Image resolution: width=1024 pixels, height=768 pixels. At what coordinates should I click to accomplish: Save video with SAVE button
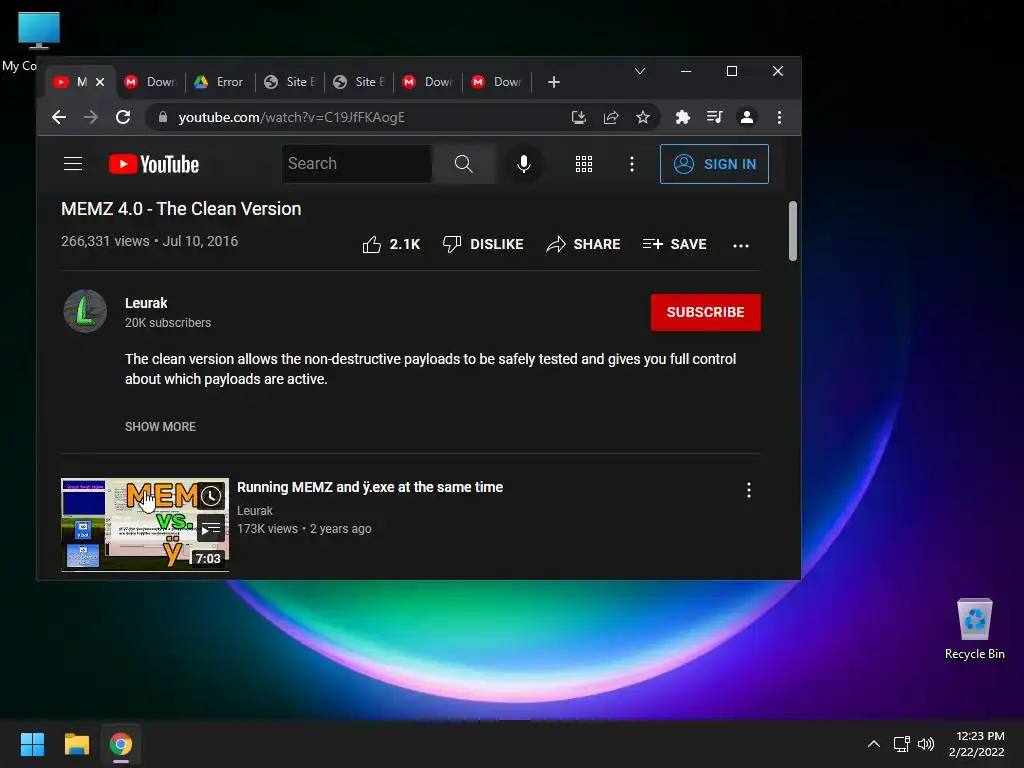click(675, 244)
